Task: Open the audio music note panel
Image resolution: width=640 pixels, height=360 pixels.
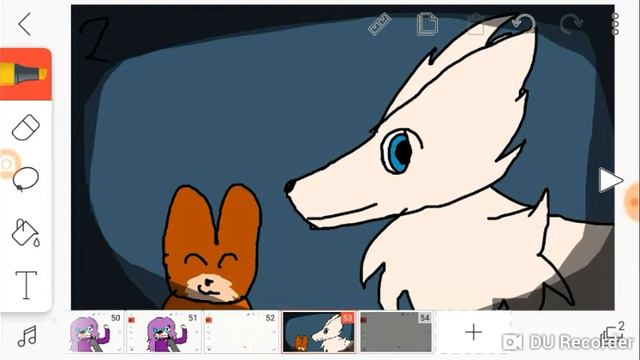Action: click(27, 336)
